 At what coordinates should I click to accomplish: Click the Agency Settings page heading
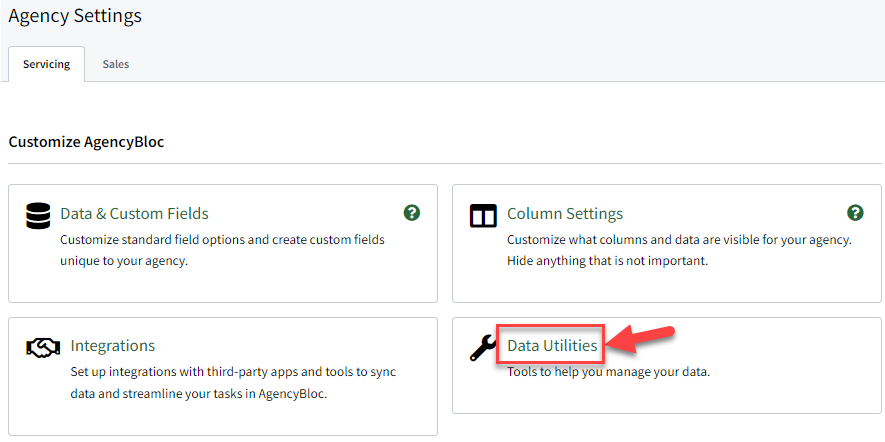pos(75,15)
